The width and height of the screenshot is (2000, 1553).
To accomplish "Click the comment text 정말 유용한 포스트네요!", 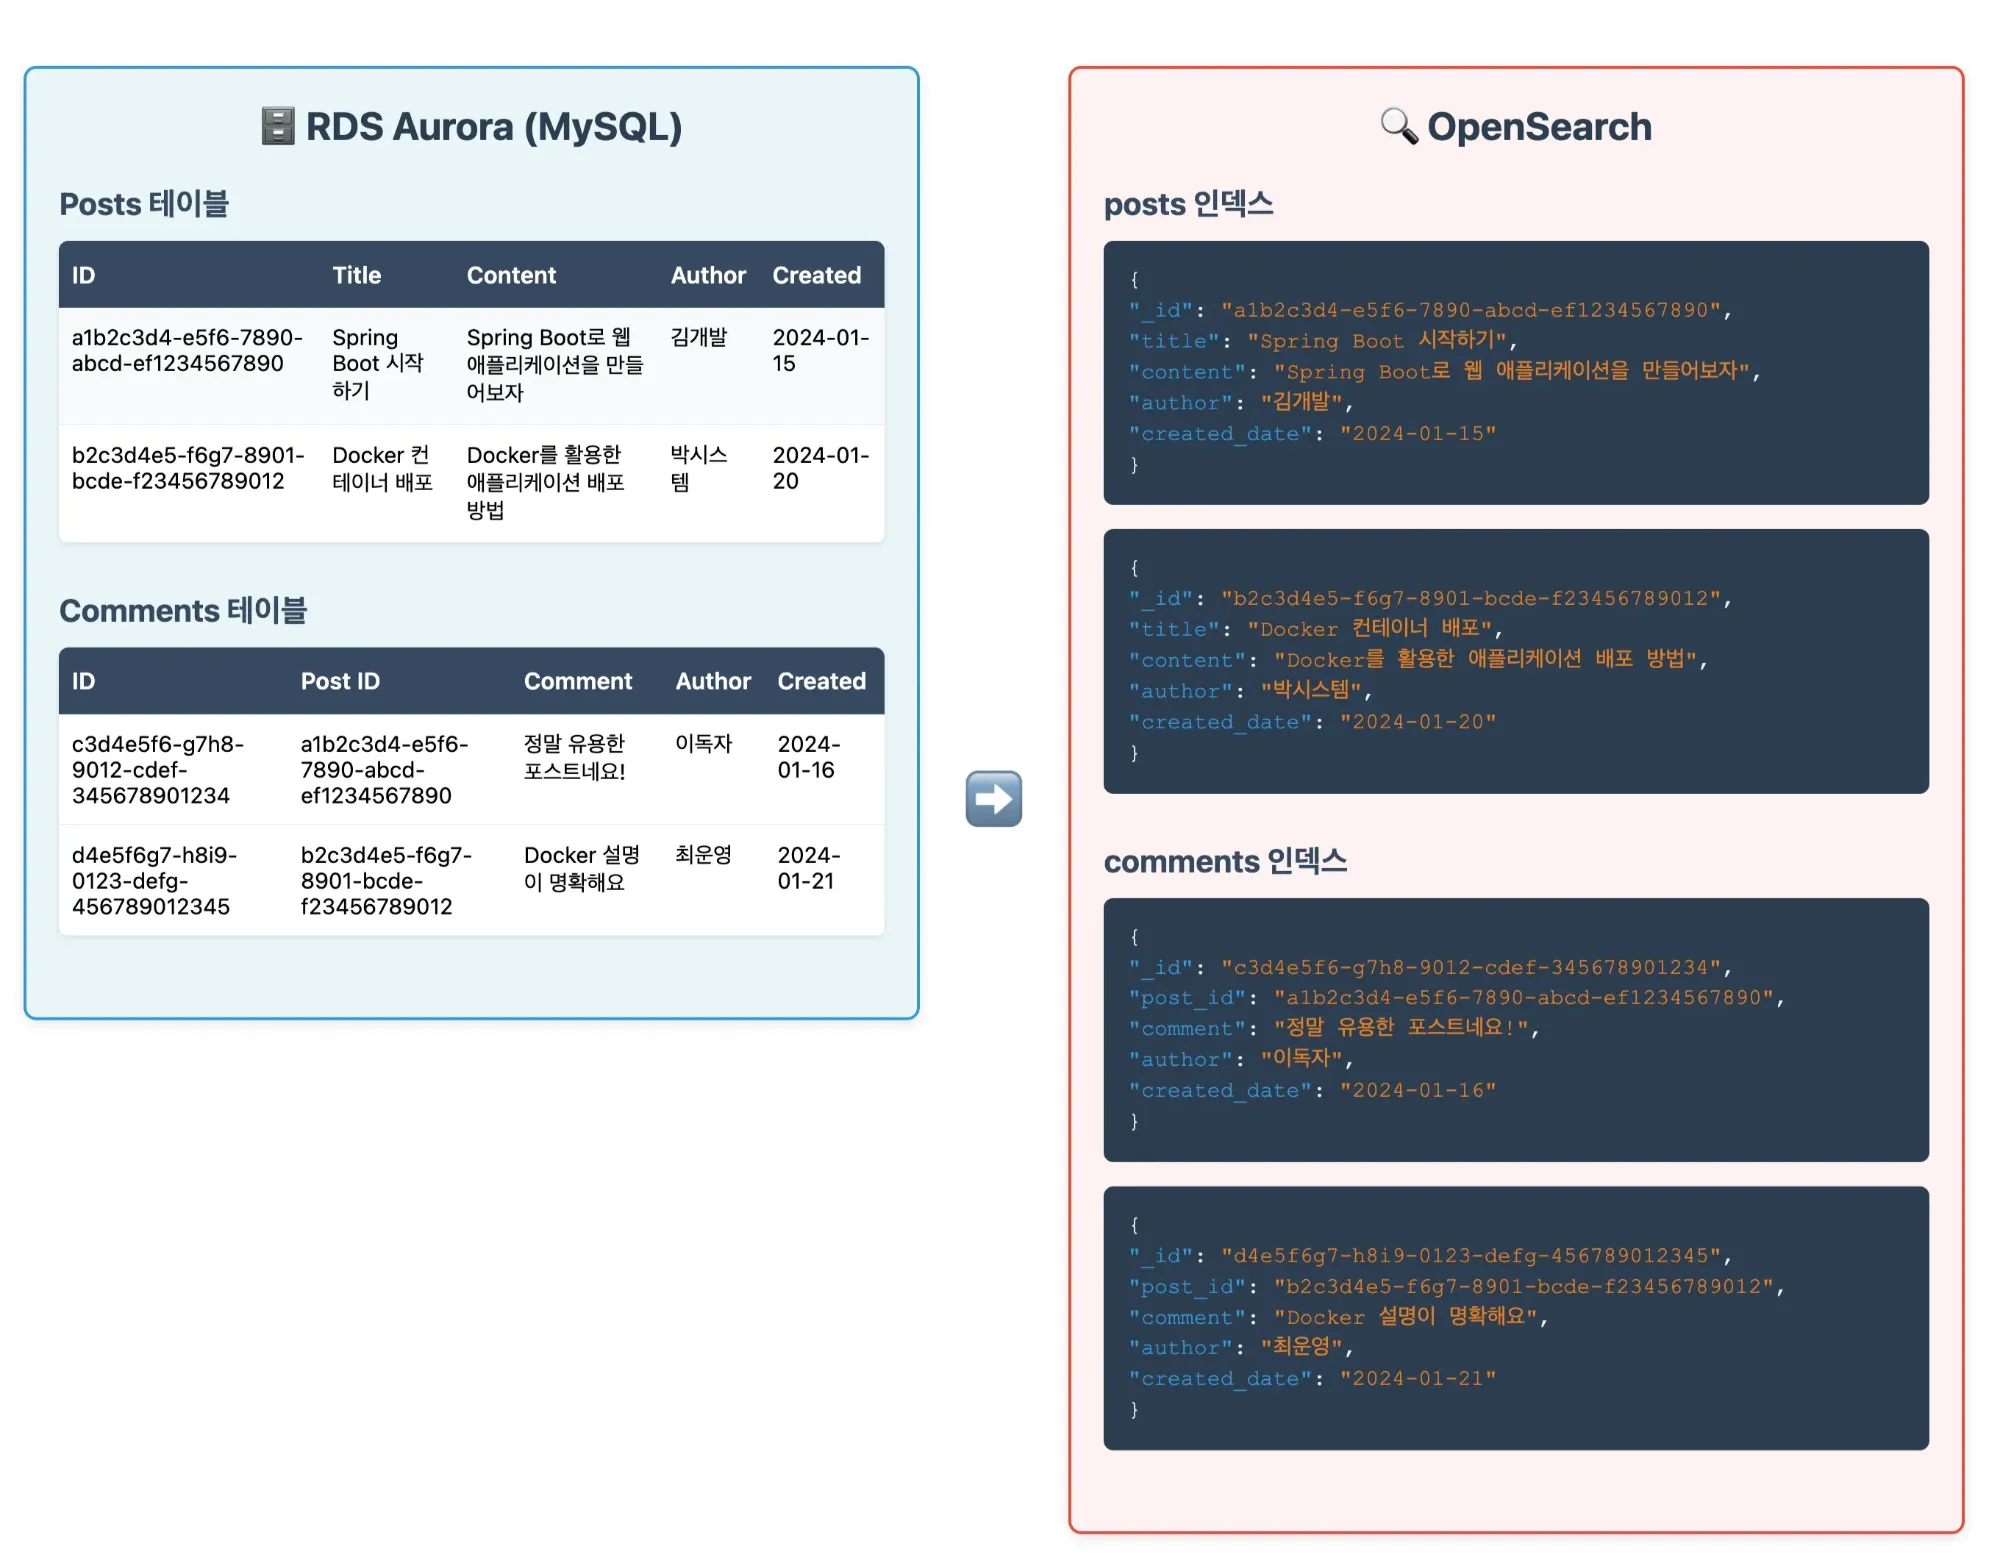I will pos(574,757).
